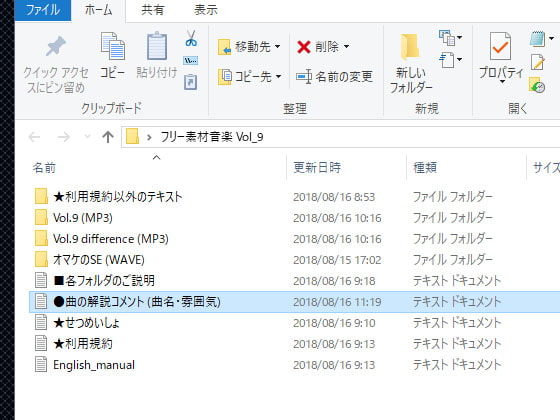The width and height of the screenshot is (560, 420).
Task: Click the history icon in 開く group
Action: tap(537, 85)
